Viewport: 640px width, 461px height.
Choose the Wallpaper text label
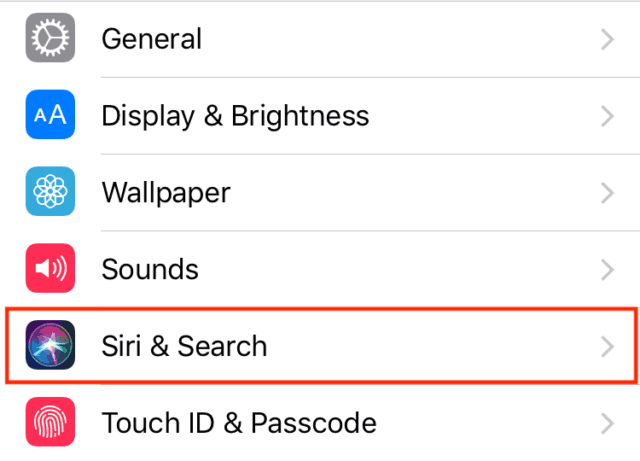[166, 192]
